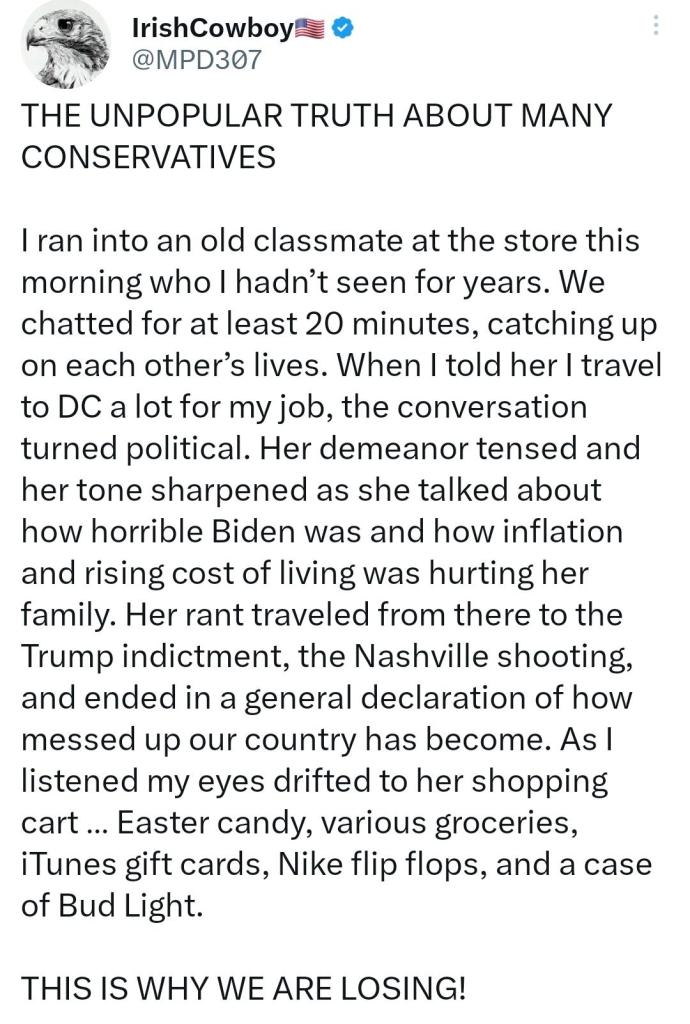Open the IrishCowboy profile name link
This screenshot has width=690, height=1024.
point(212,29)
